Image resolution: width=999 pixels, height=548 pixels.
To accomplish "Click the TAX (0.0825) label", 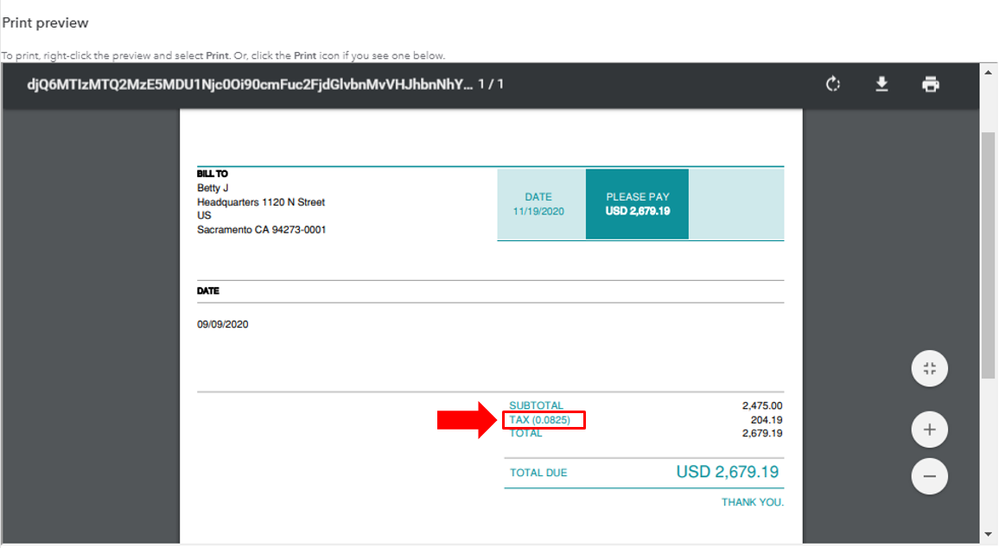I will click(540, 420).
